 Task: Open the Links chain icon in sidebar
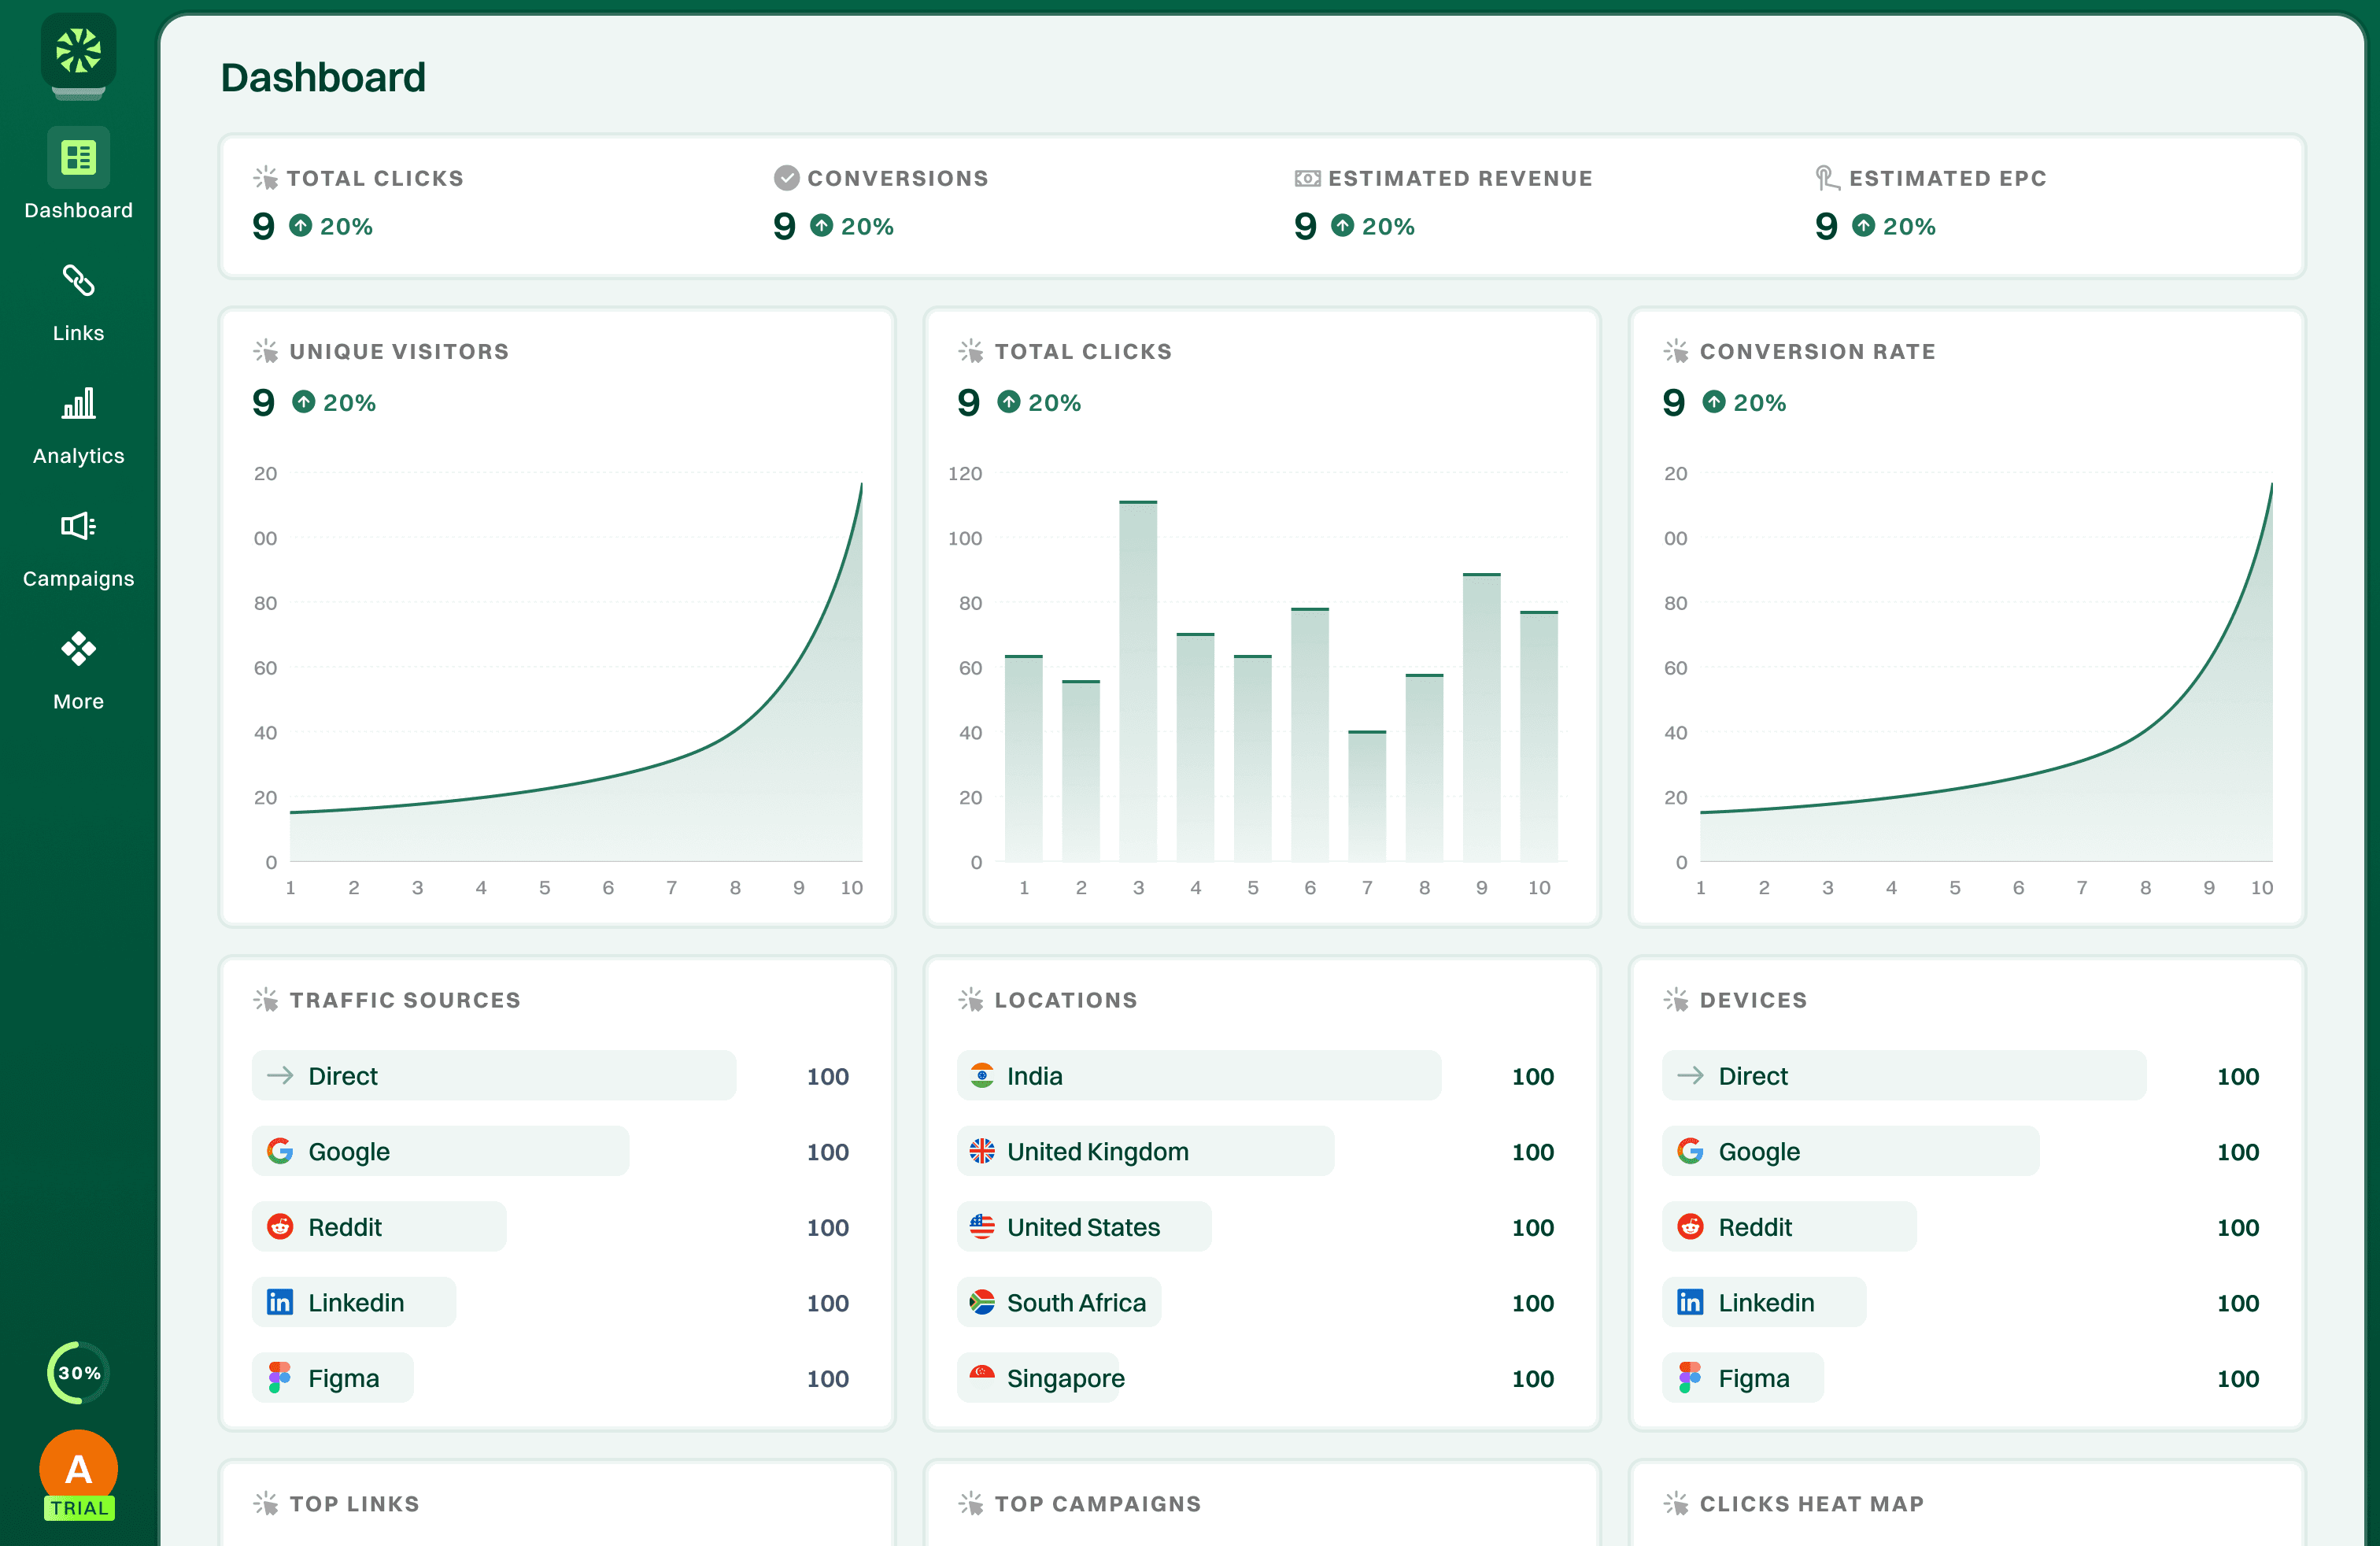(78, 281)
